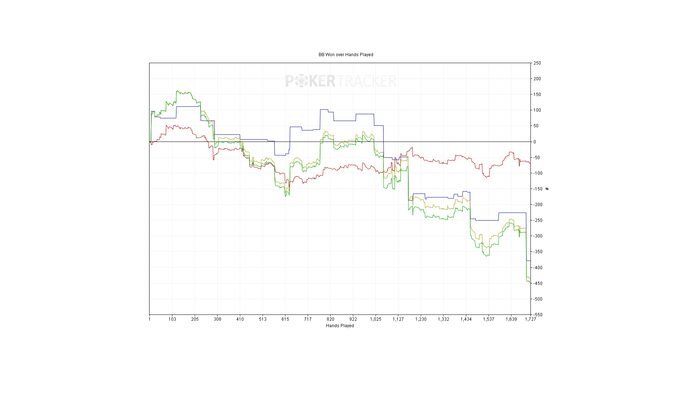This screenshot has width=700, height=394.
Task: Select the -250 y-axis value
Action: (x=537, y=220)
